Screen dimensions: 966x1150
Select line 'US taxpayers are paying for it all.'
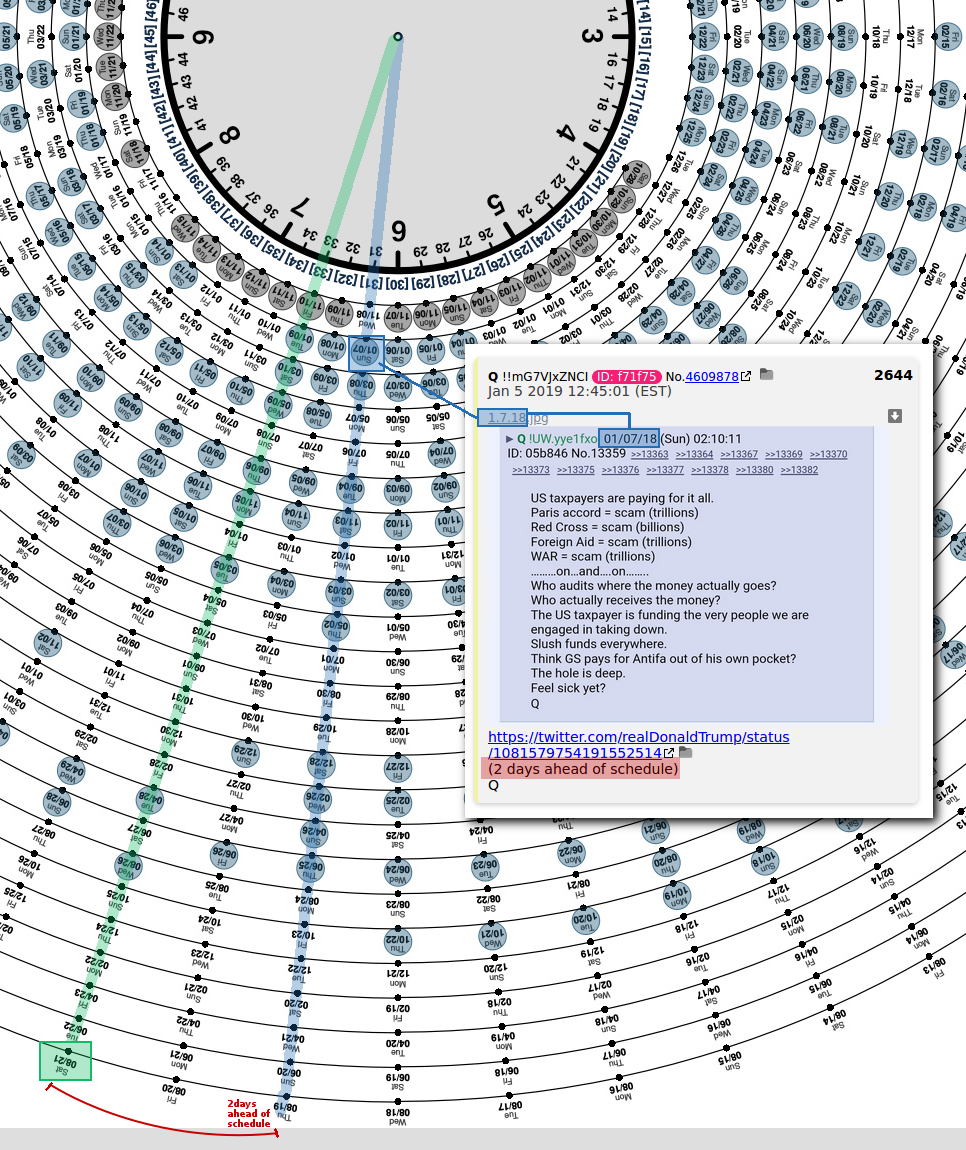pos(622,498)
